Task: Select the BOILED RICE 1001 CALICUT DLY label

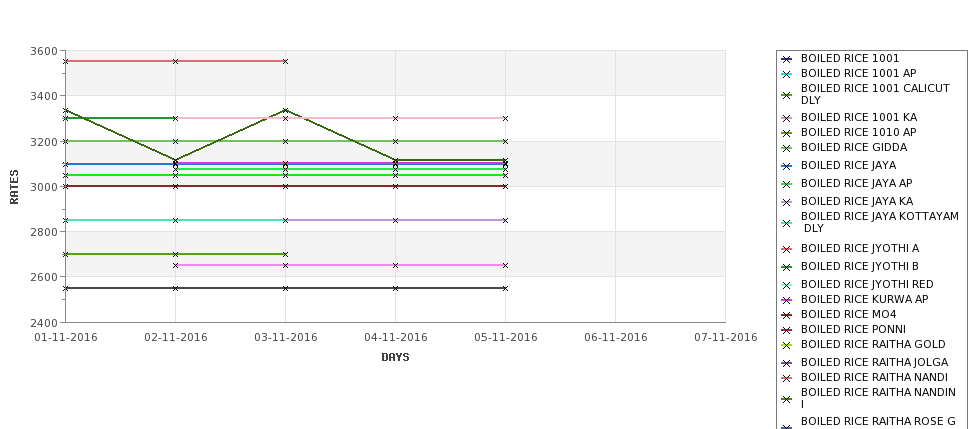Action: point(875,95)
